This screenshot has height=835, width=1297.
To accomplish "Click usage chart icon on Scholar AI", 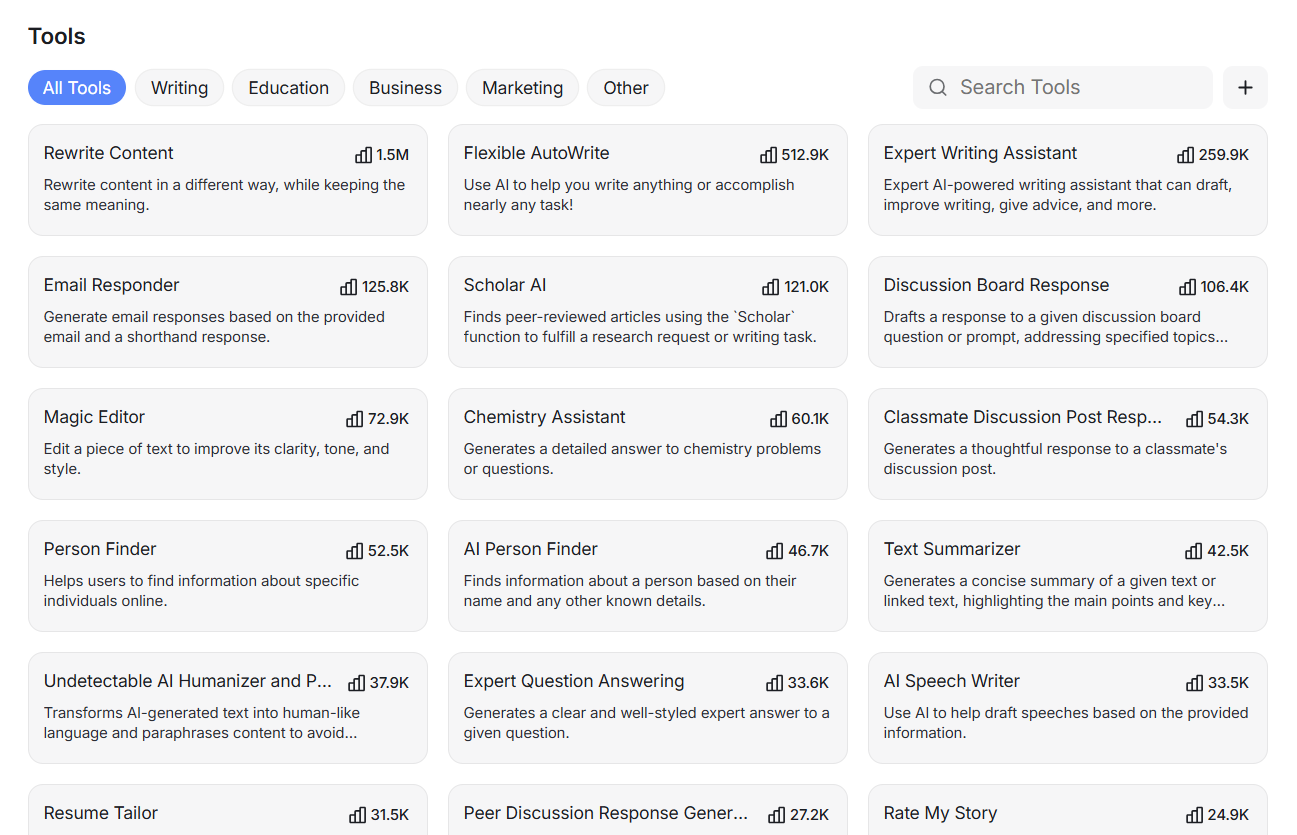I will (771, 287).
